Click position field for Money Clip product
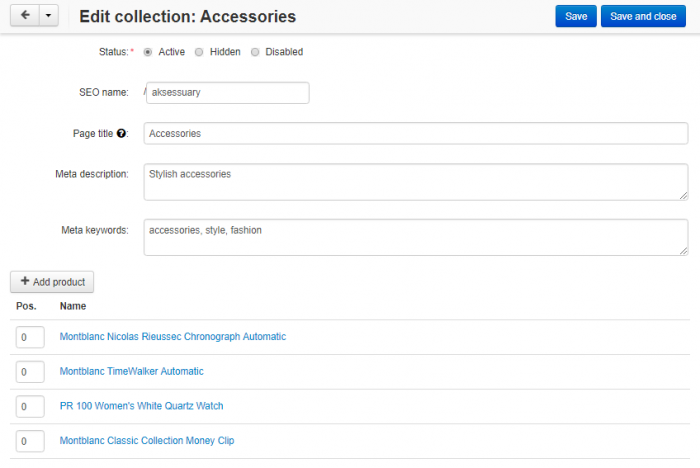The image size is (700, 468). 30,441
